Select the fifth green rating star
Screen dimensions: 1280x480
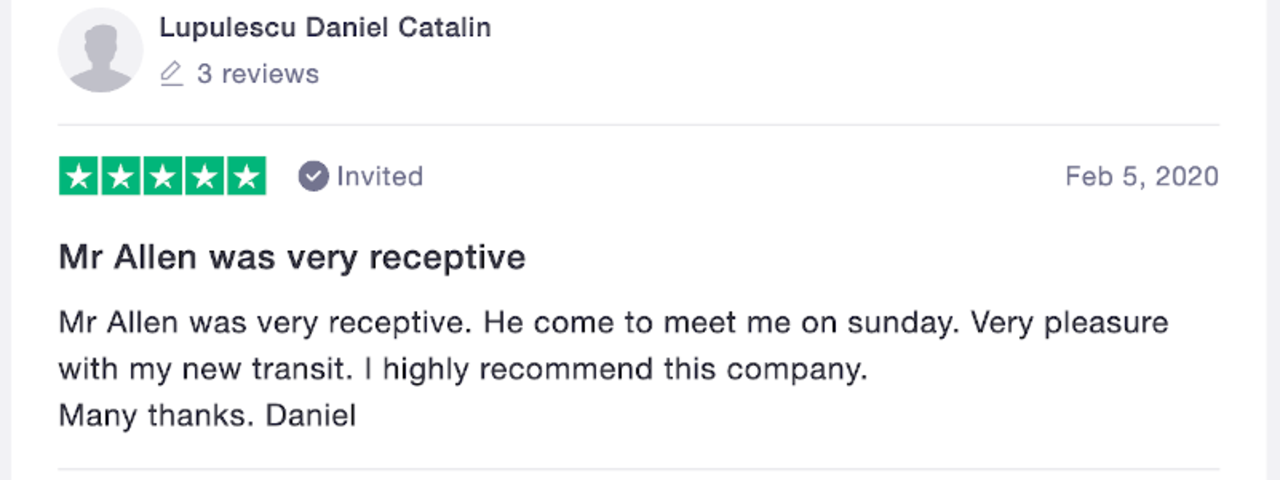[x=246, y=177]
